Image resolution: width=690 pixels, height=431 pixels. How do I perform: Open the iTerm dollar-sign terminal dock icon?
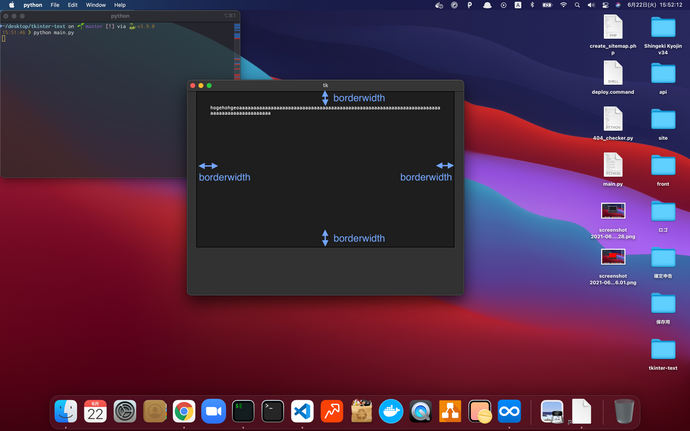point(243,411)
